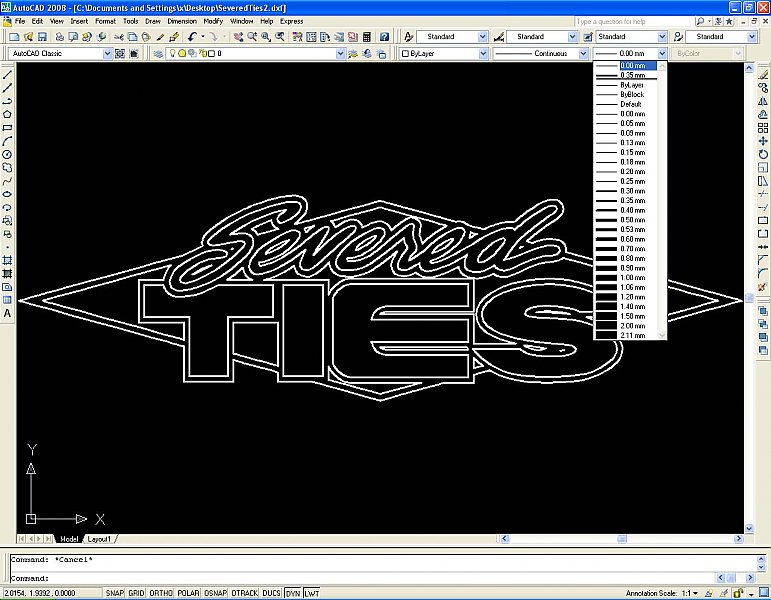The image size is (771, 600).
Task: Select the Circle draw tool
Action: (x=8, y=154)
